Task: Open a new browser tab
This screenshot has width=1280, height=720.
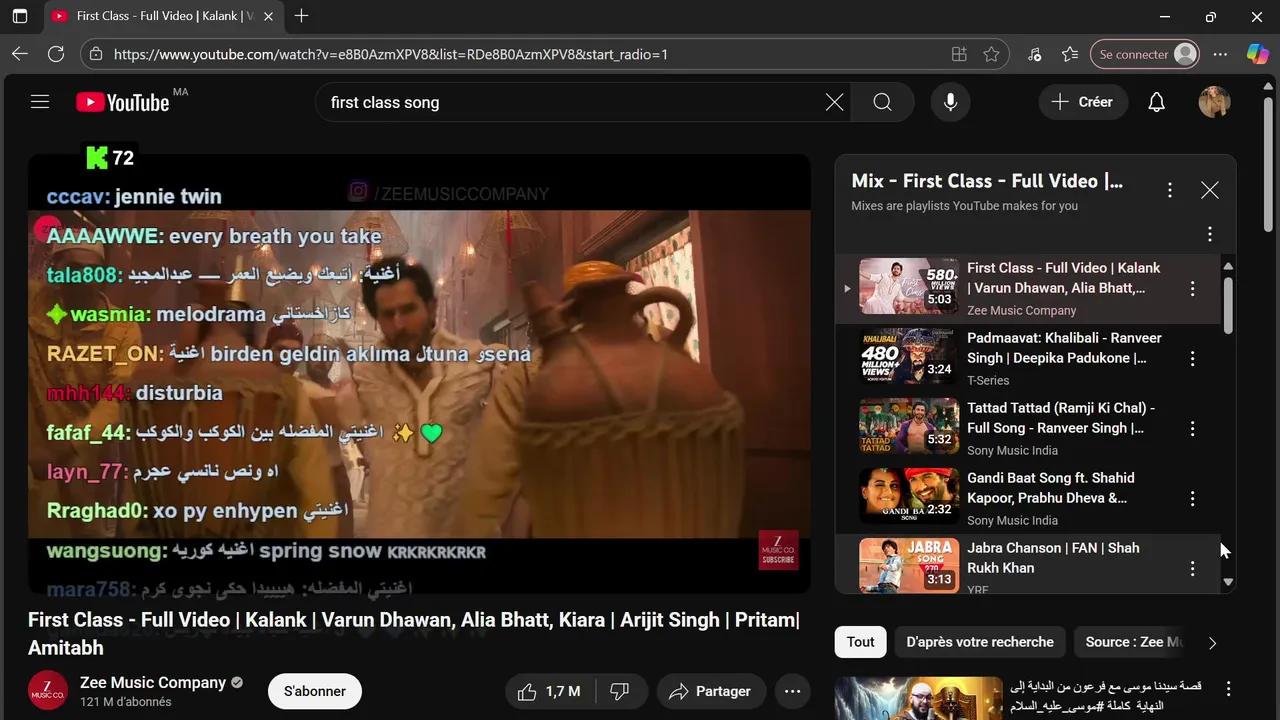Action: pyautogui.click(x=301, y=16)
